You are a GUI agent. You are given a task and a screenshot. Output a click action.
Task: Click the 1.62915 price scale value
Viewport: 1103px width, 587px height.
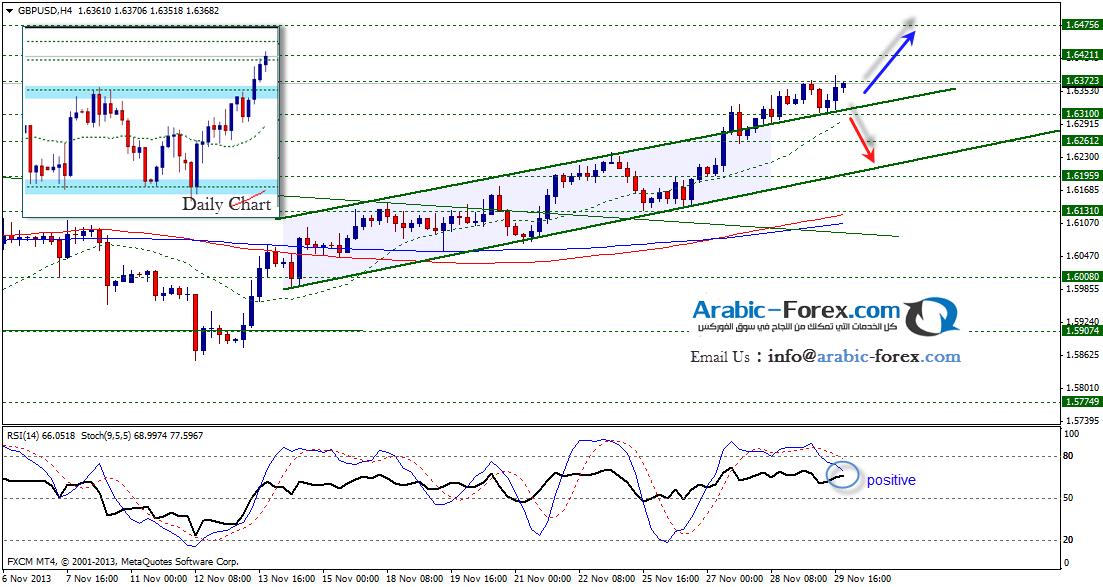point(1082,123)
